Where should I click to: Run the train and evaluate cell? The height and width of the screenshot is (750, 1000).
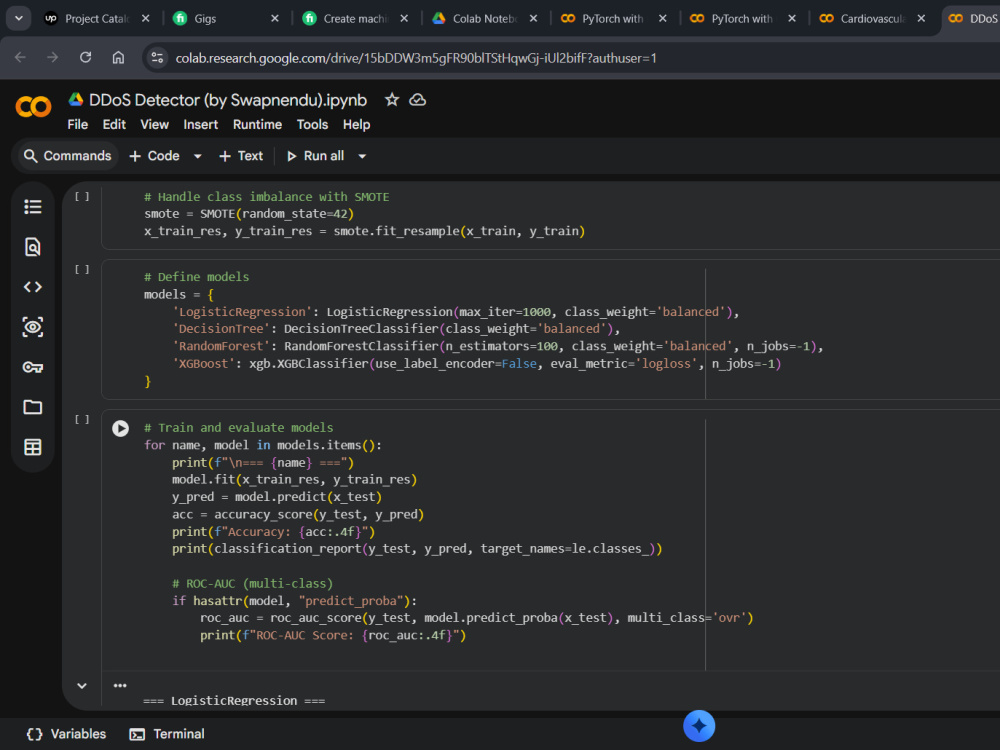pos(121,428)
